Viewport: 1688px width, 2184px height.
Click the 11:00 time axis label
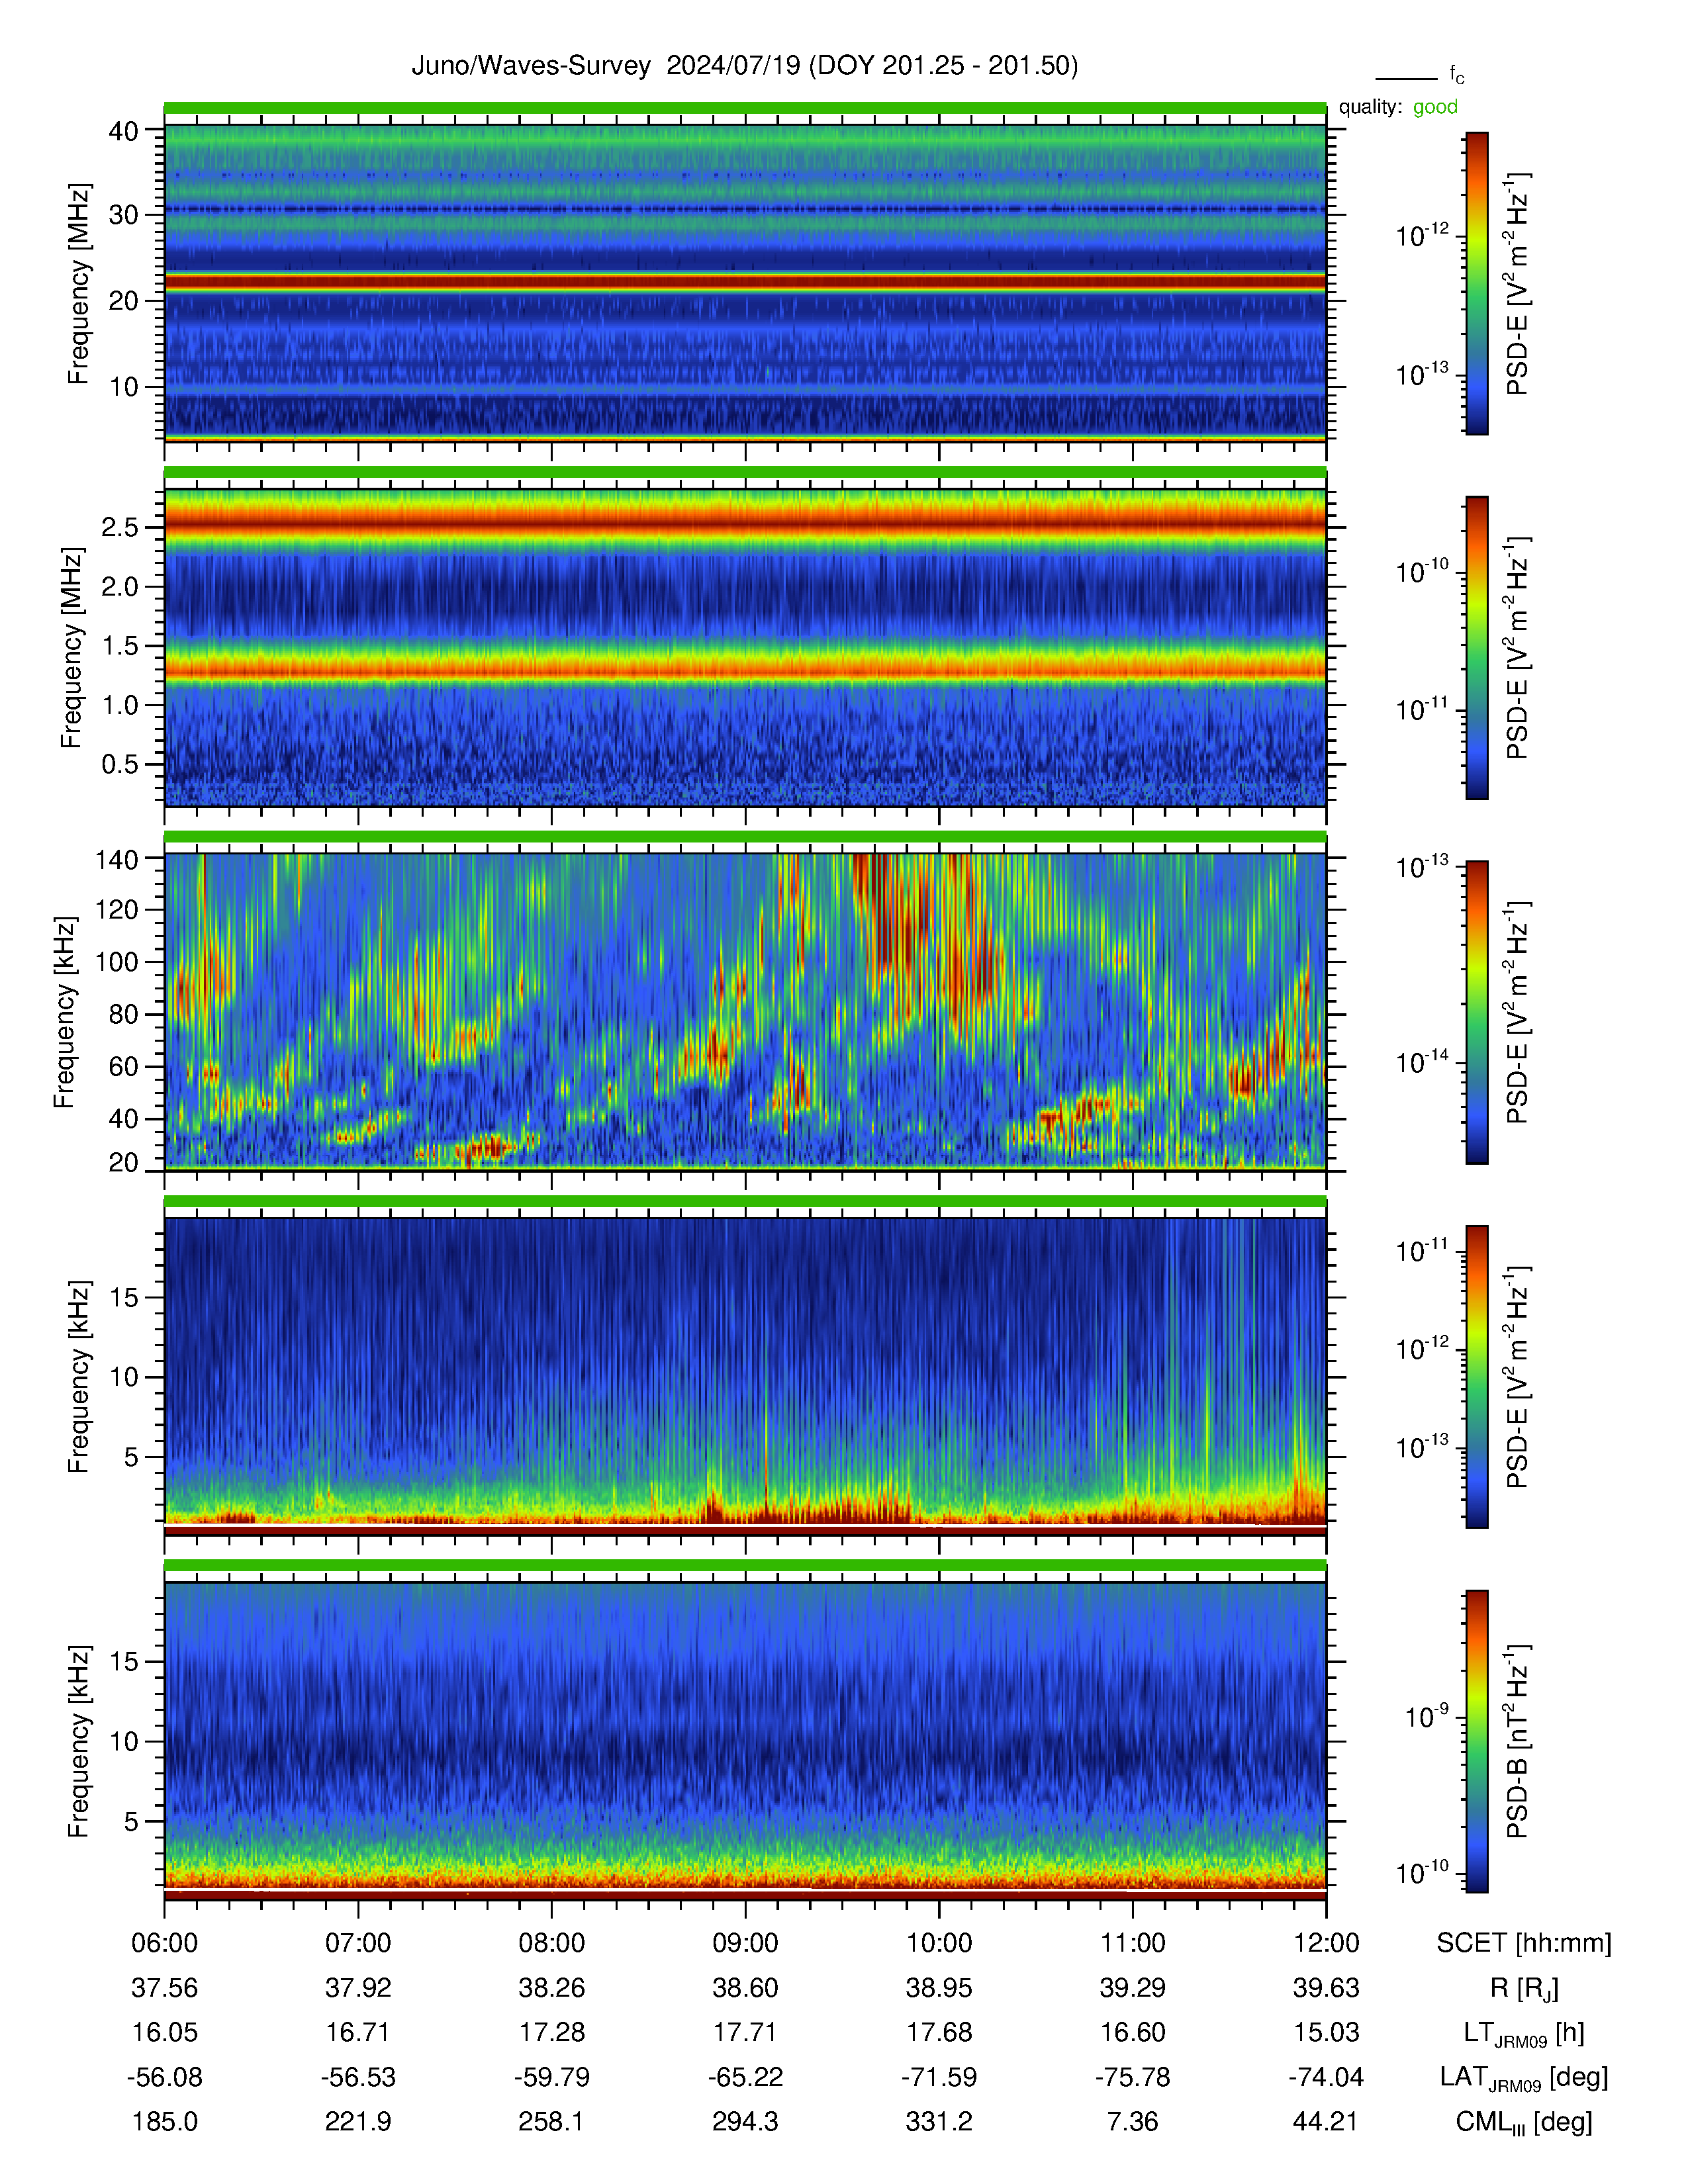coord(1133,1943)
